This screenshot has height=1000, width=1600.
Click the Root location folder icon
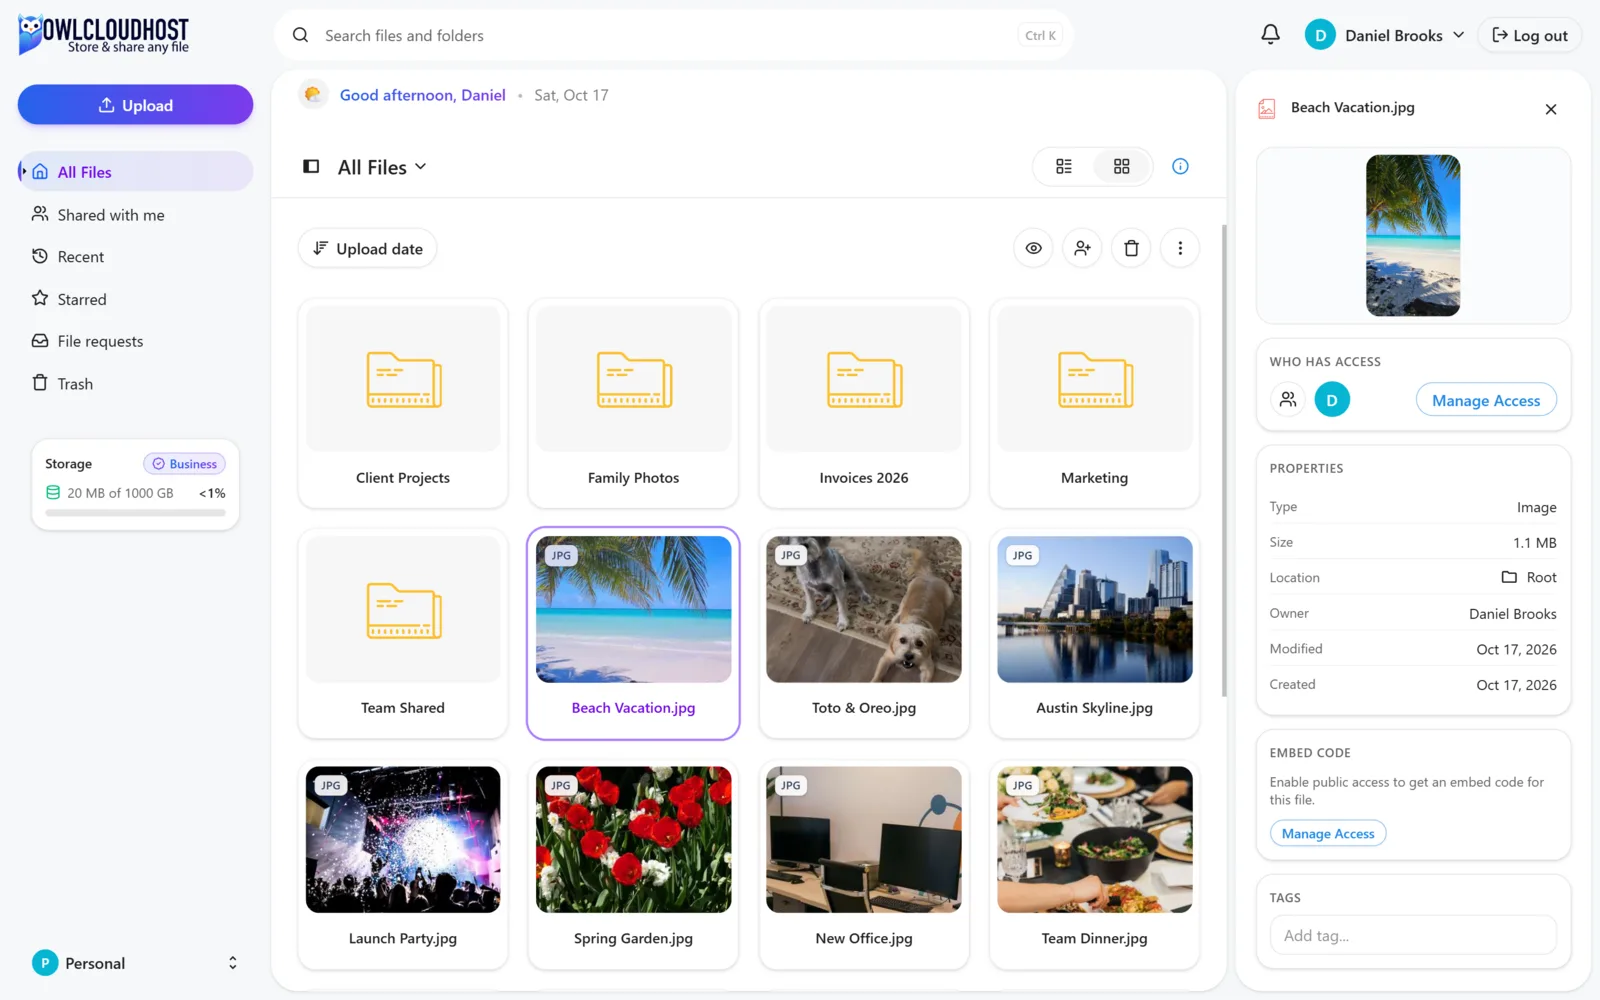pos(1509,577)
